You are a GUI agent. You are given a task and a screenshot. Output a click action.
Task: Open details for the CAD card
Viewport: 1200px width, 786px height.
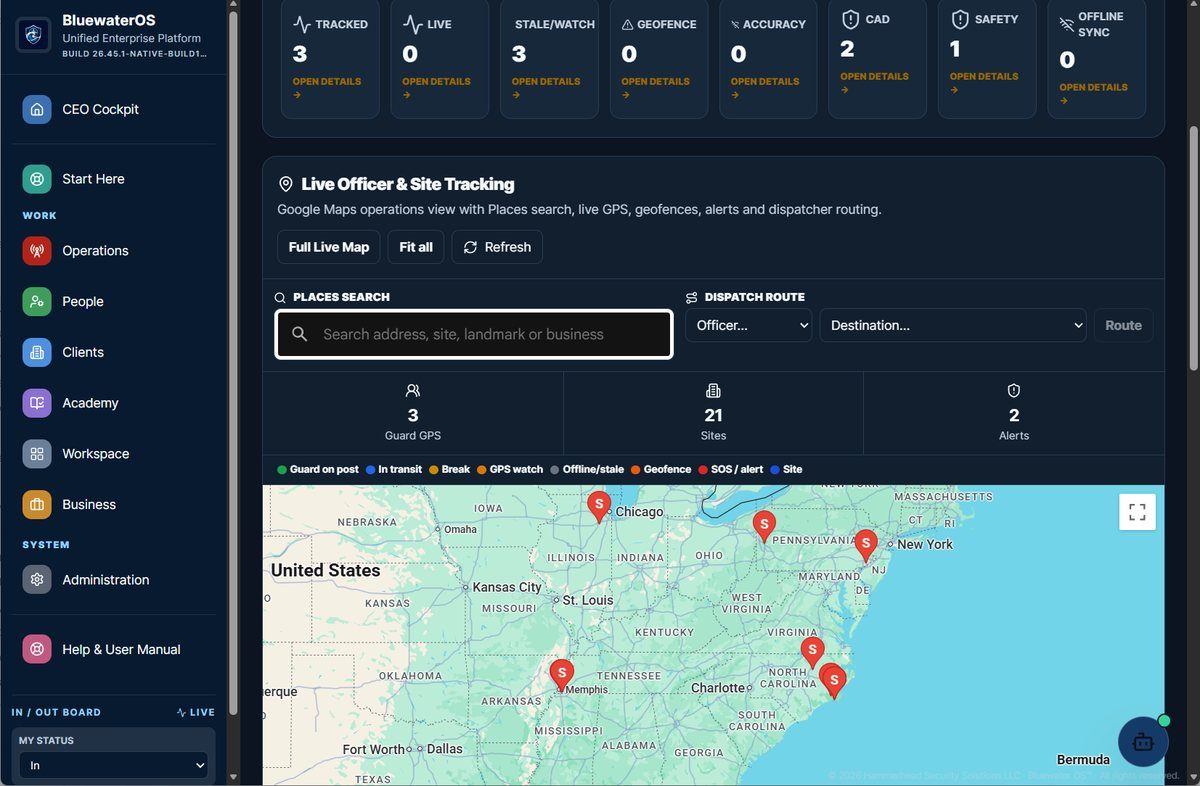(874, 82)
